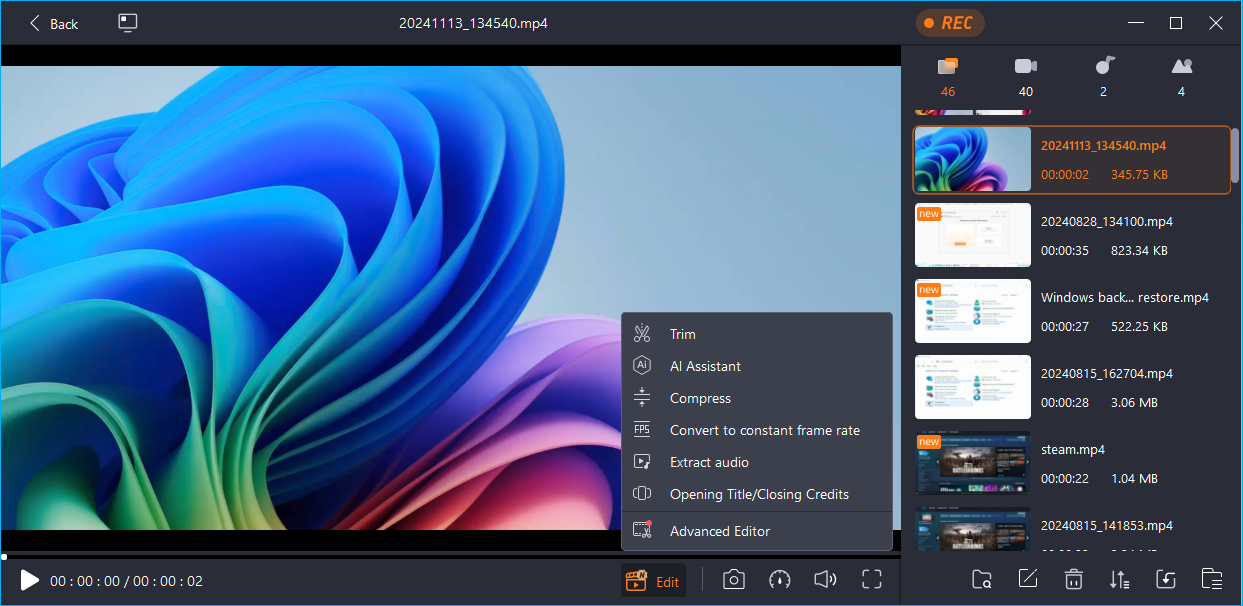Start recording with the REC button
This screenshot has width=1243, height=606.
pyautogui.click(x=949, y=23)
